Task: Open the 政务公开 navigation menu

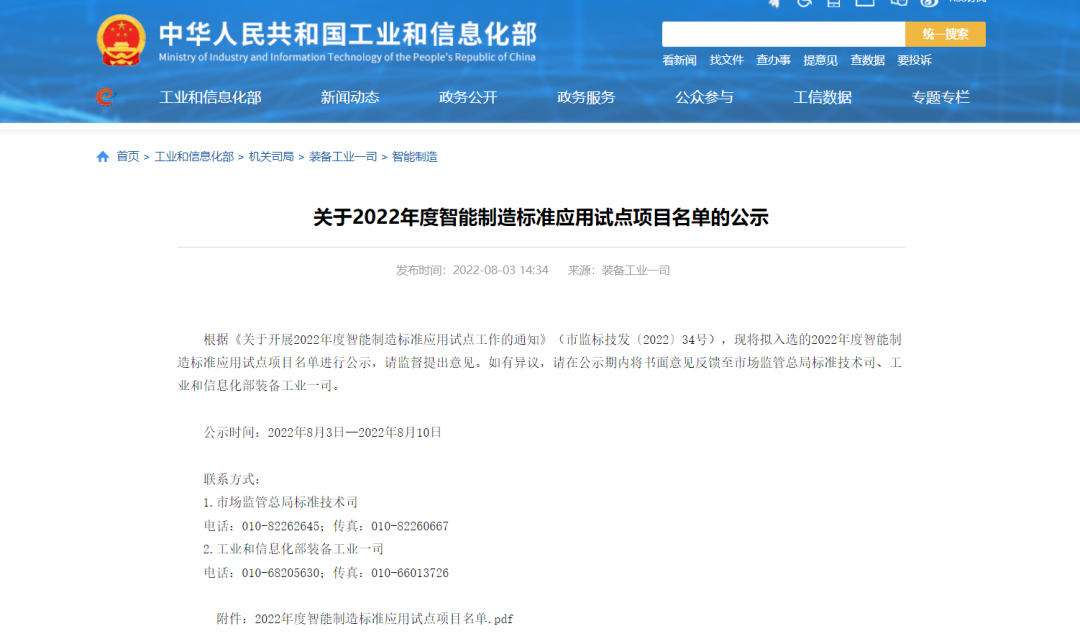Action: click(x=468, y=97)
